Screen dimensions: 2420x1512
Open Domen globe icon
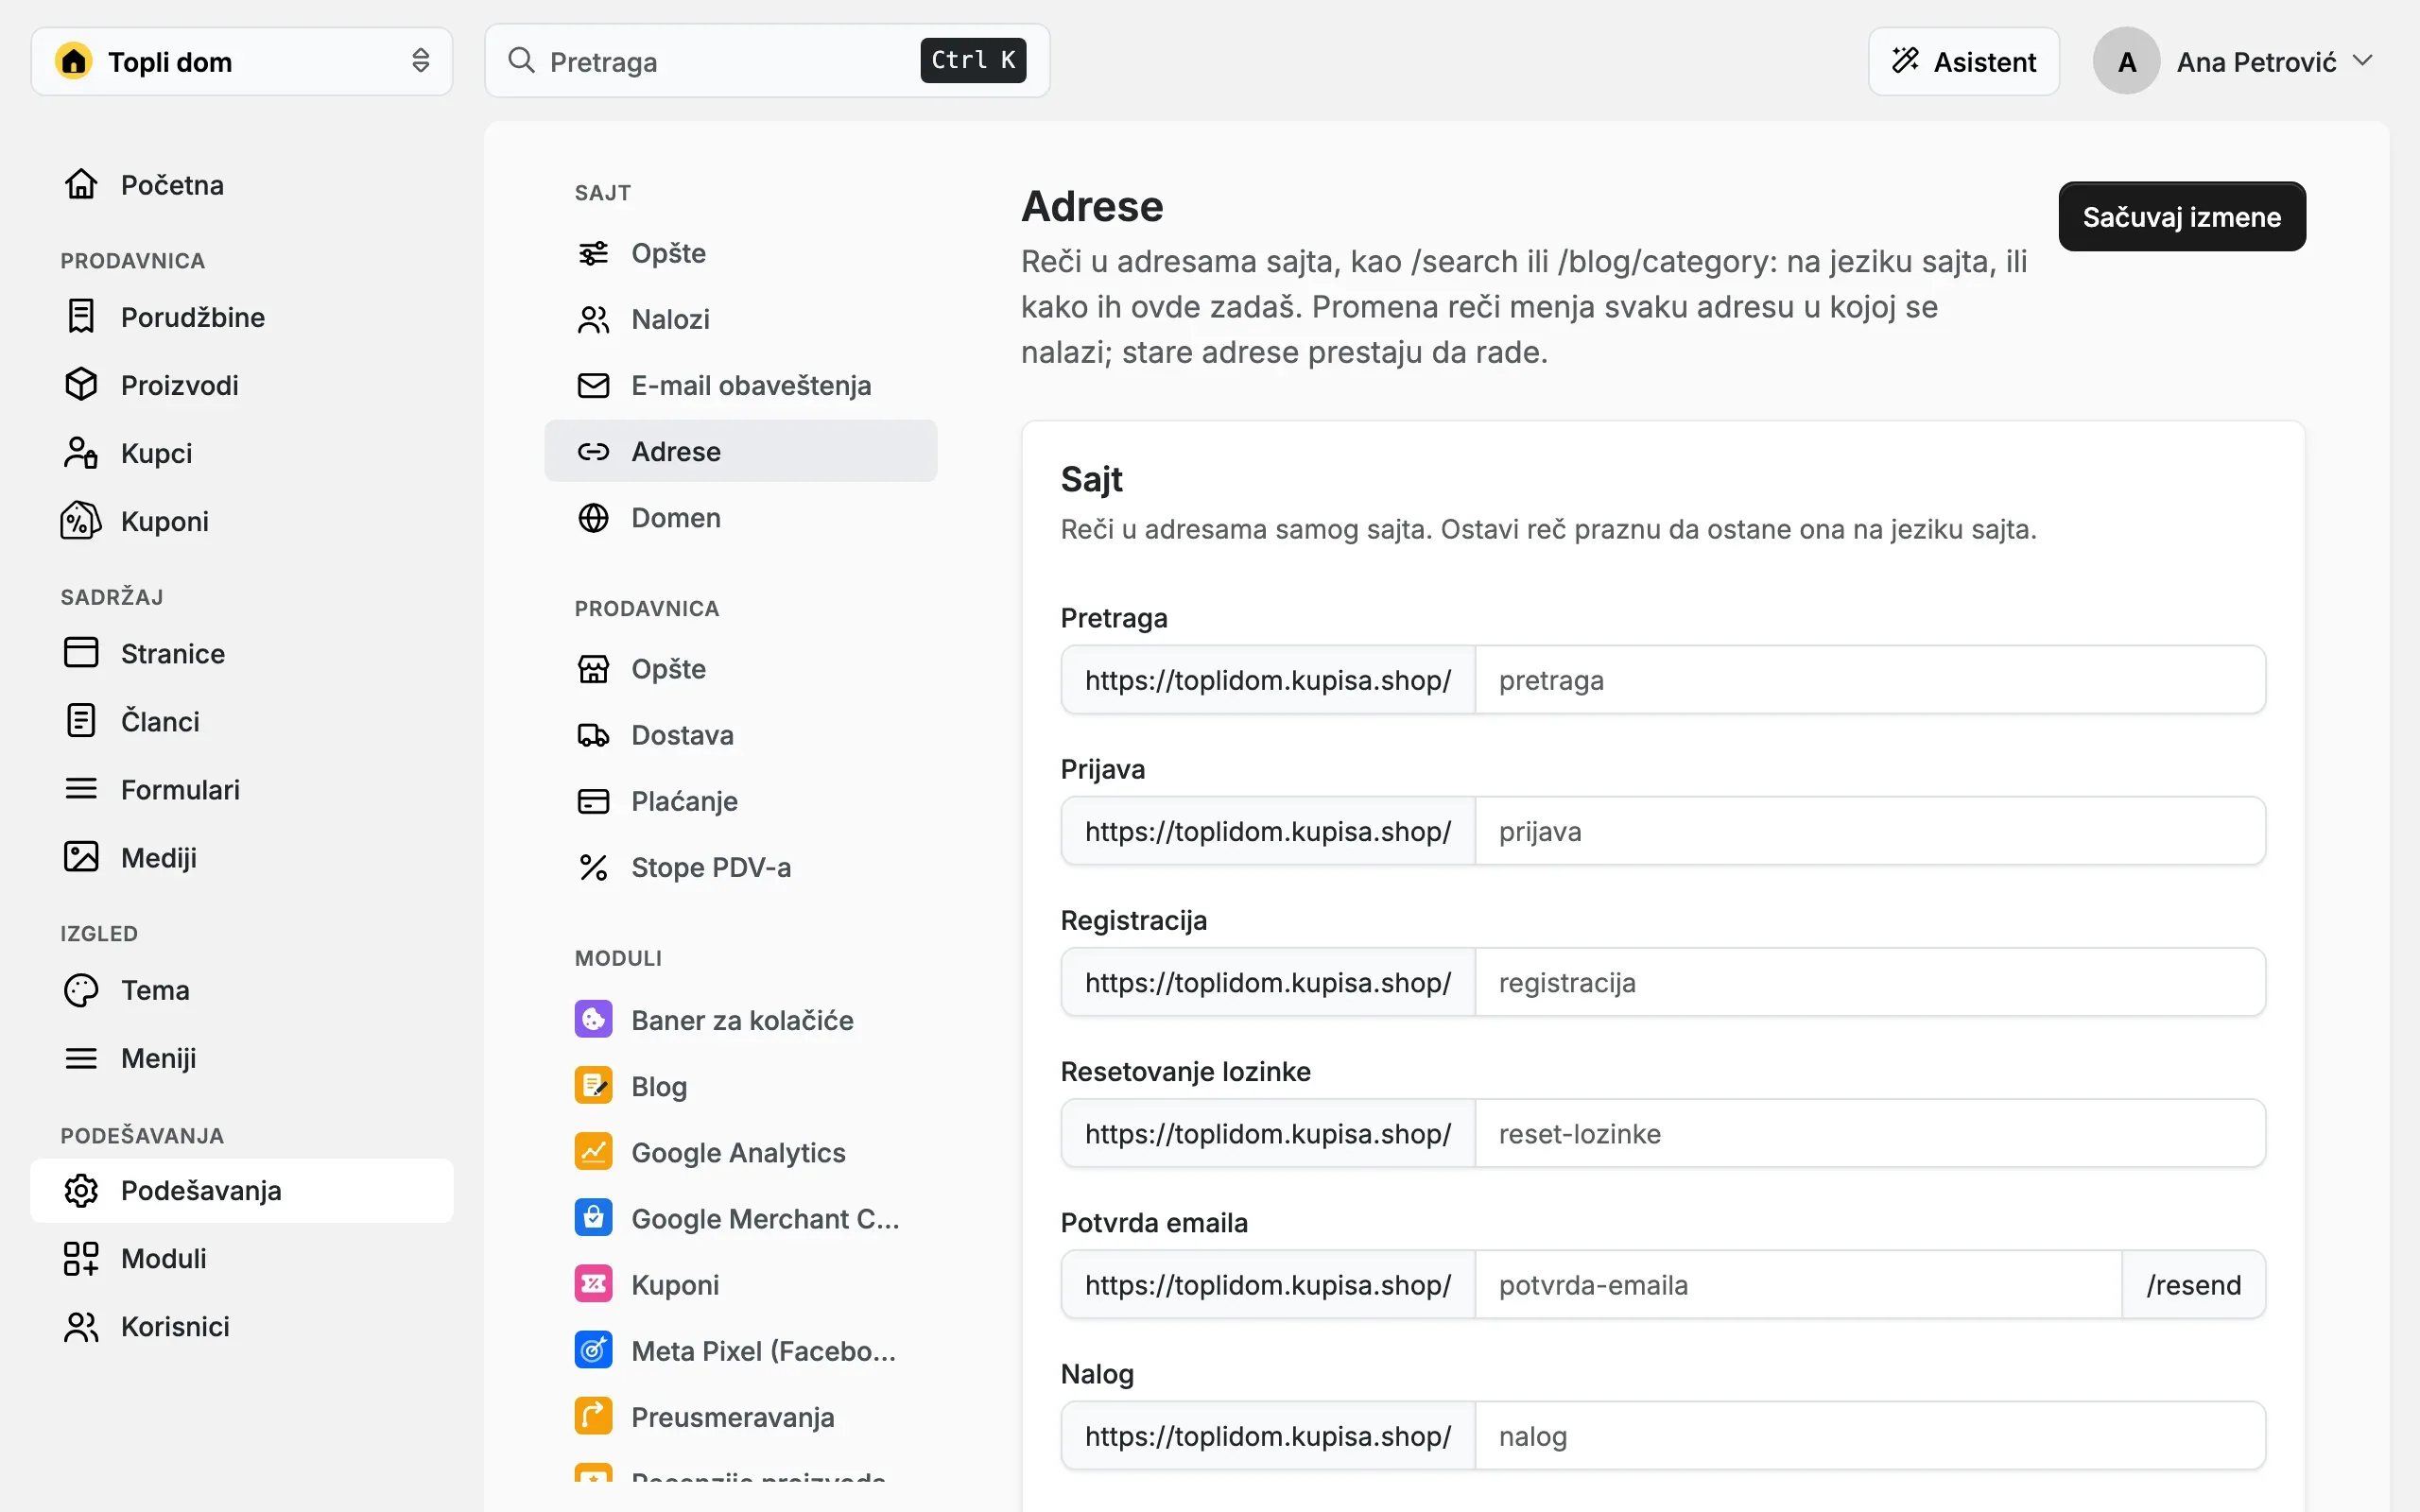pos(593,516)
